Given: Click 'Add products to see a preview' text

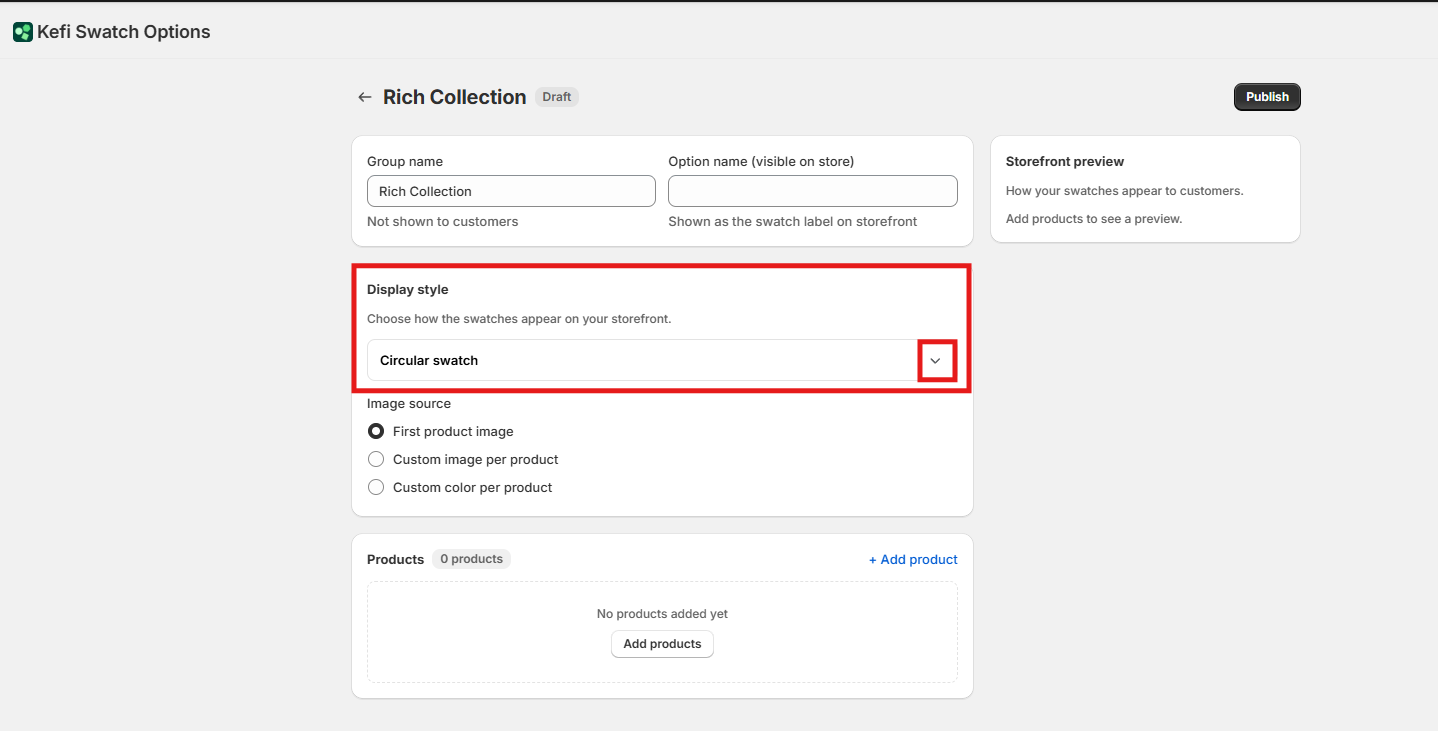Looking at the screenshot, I should [x=1094, y=219].
